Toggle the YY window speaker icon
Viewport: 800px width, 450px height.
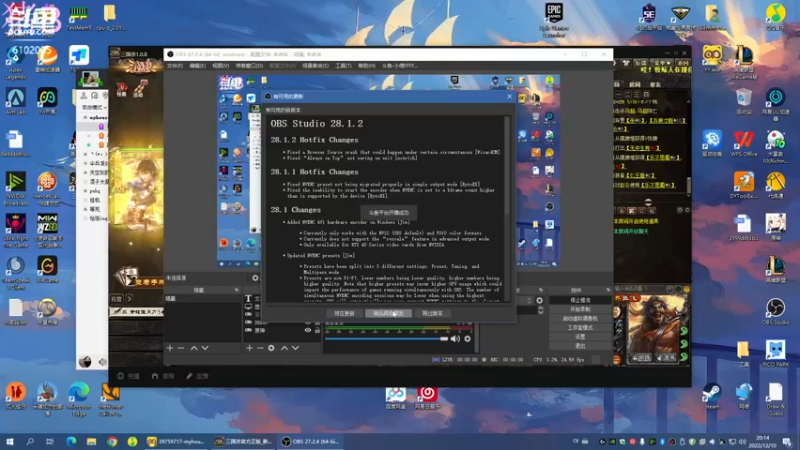pyautogui.click(x=102, y=362)
